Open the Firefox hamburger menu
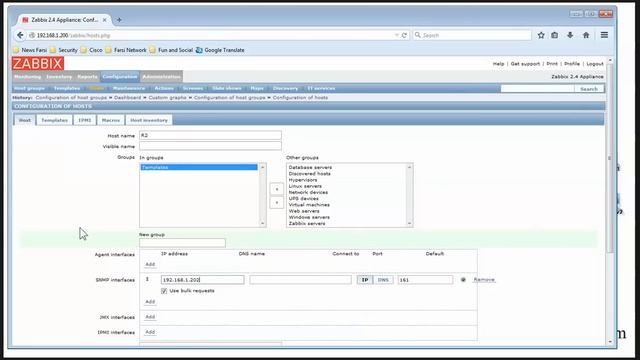This screenshot has width=640, height=360. tap(604, 36)
